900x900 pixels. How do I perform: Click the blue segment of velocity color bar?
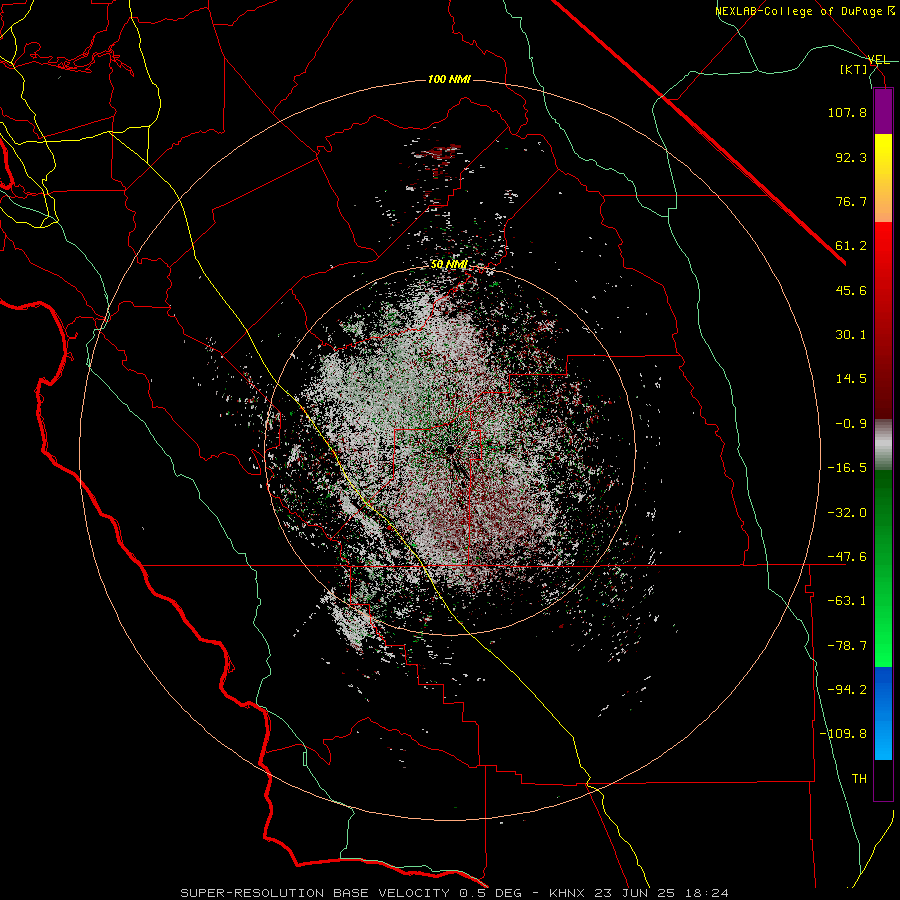tap(883, 713)
